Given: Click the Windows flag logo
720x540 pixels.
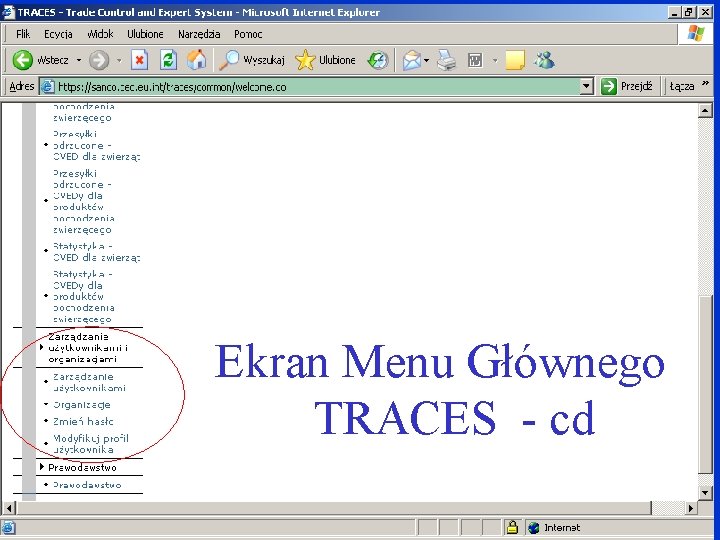Looking at the screenshot, I should (x=696, y=33).
